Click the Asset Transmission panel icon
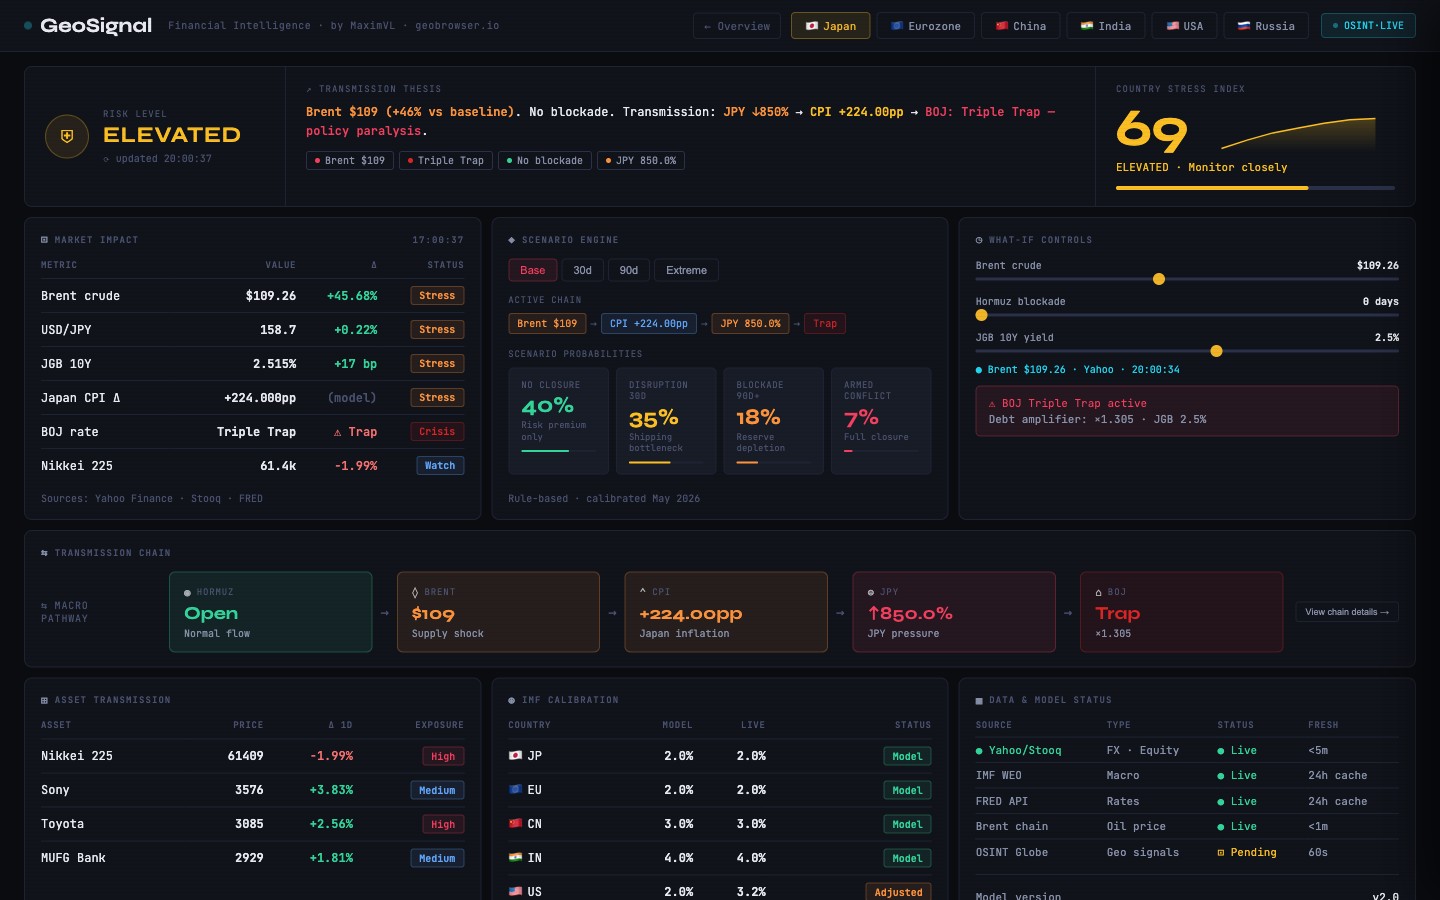 (45, 700)
